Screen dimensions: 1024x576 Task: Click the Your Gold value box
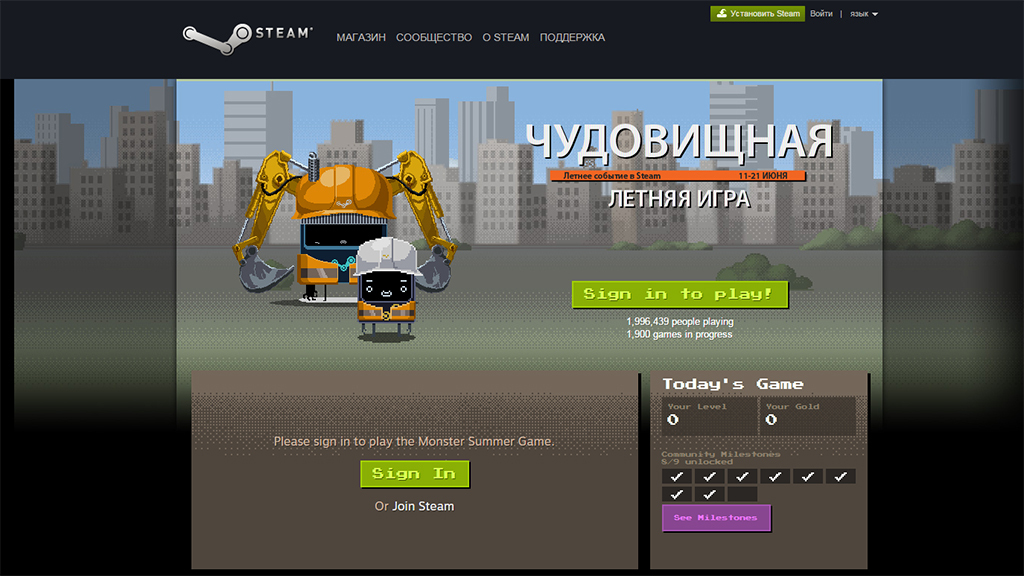[808, 416]
